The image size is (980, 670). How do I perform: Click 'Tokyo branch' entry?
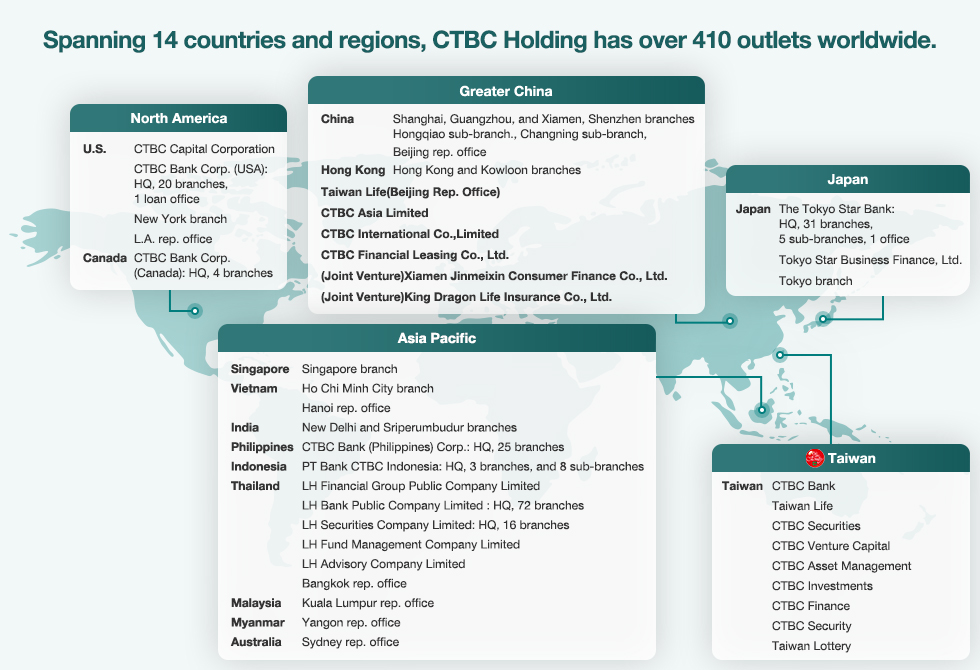[x=815, y=281]
